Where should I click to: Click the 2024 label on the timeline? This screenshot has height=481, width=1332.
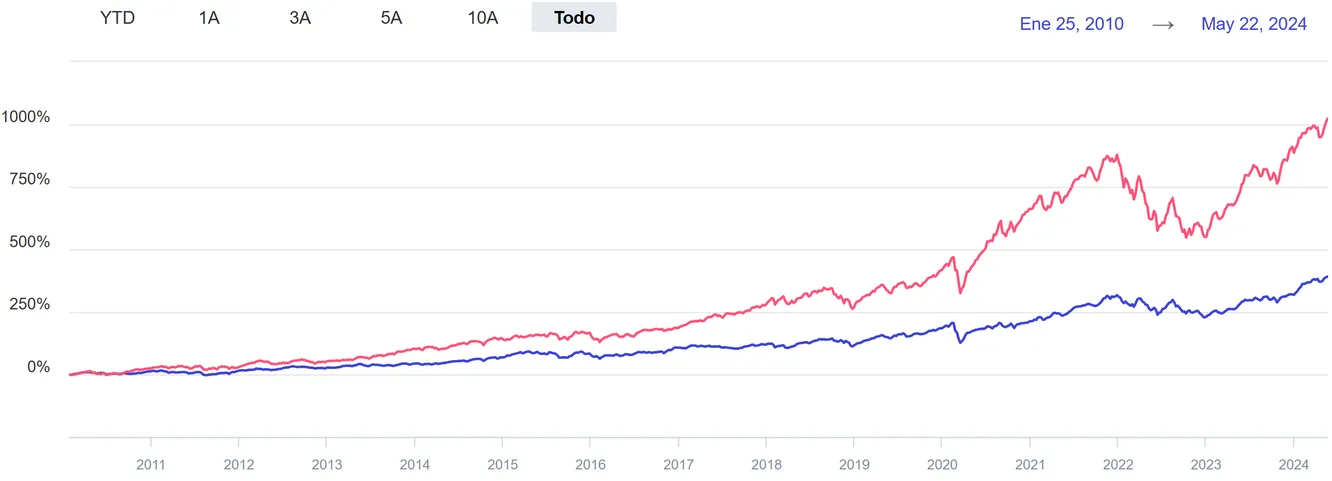click(x=1293, y=464)
